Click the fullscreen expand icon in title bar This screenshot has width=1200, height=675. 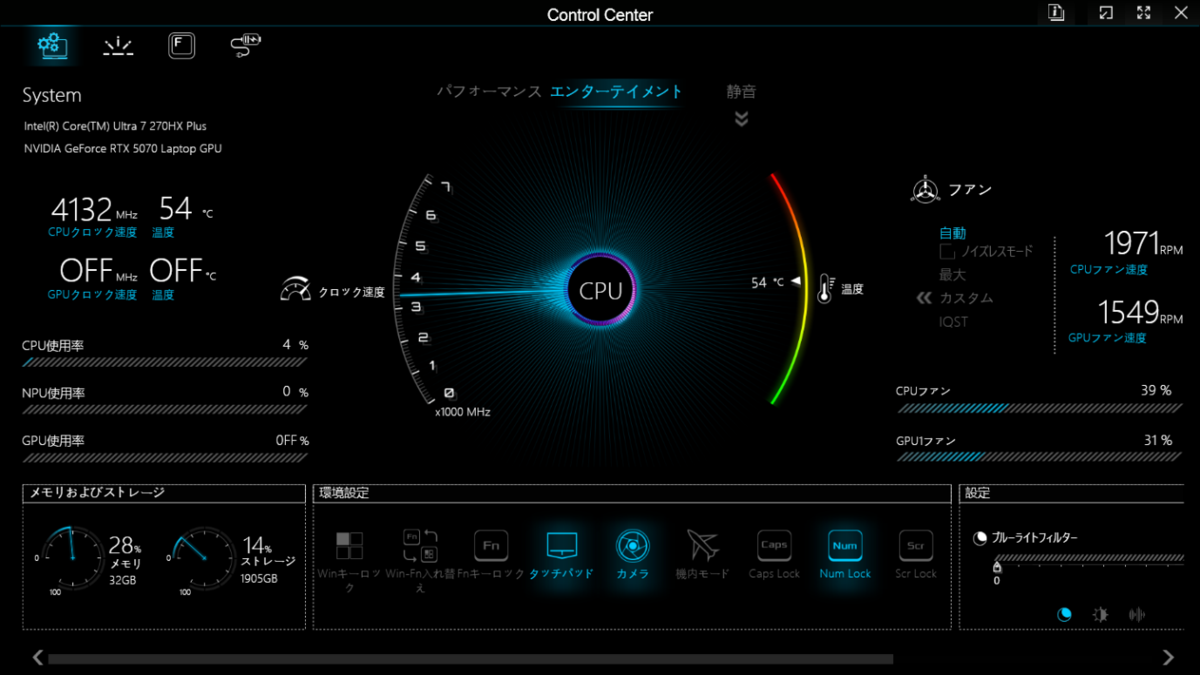coord(1144,13)
